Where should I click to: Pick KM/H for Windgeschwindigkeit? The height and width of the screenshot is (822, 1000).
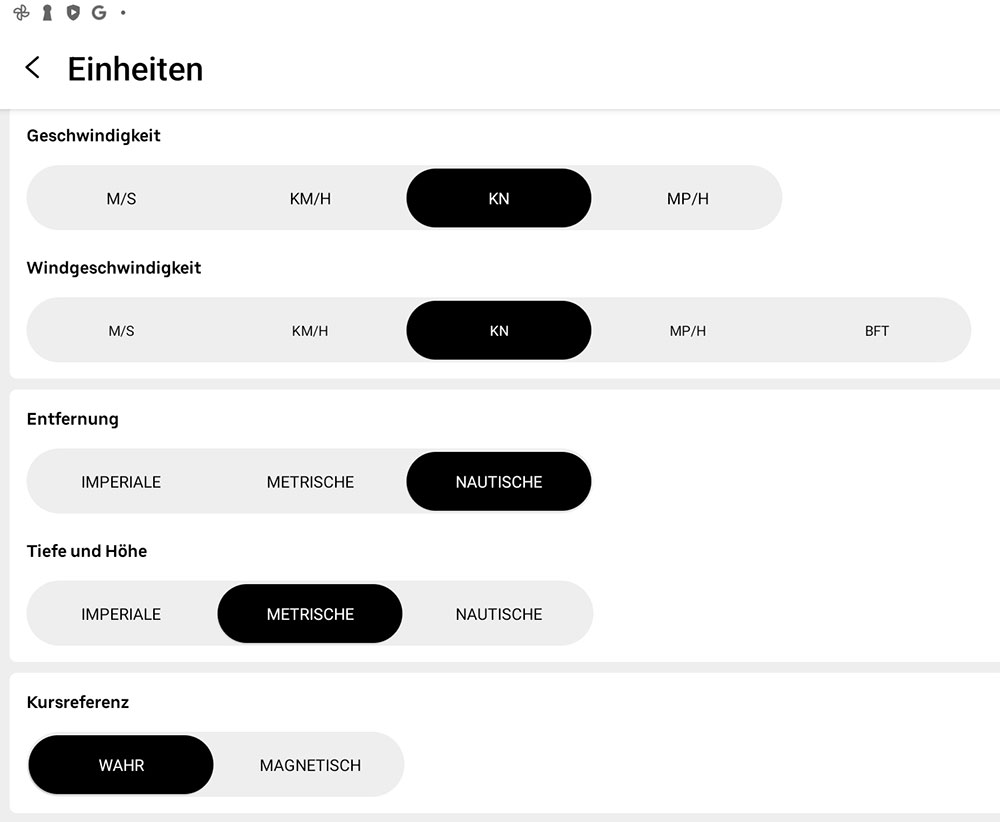coord(310,330)
